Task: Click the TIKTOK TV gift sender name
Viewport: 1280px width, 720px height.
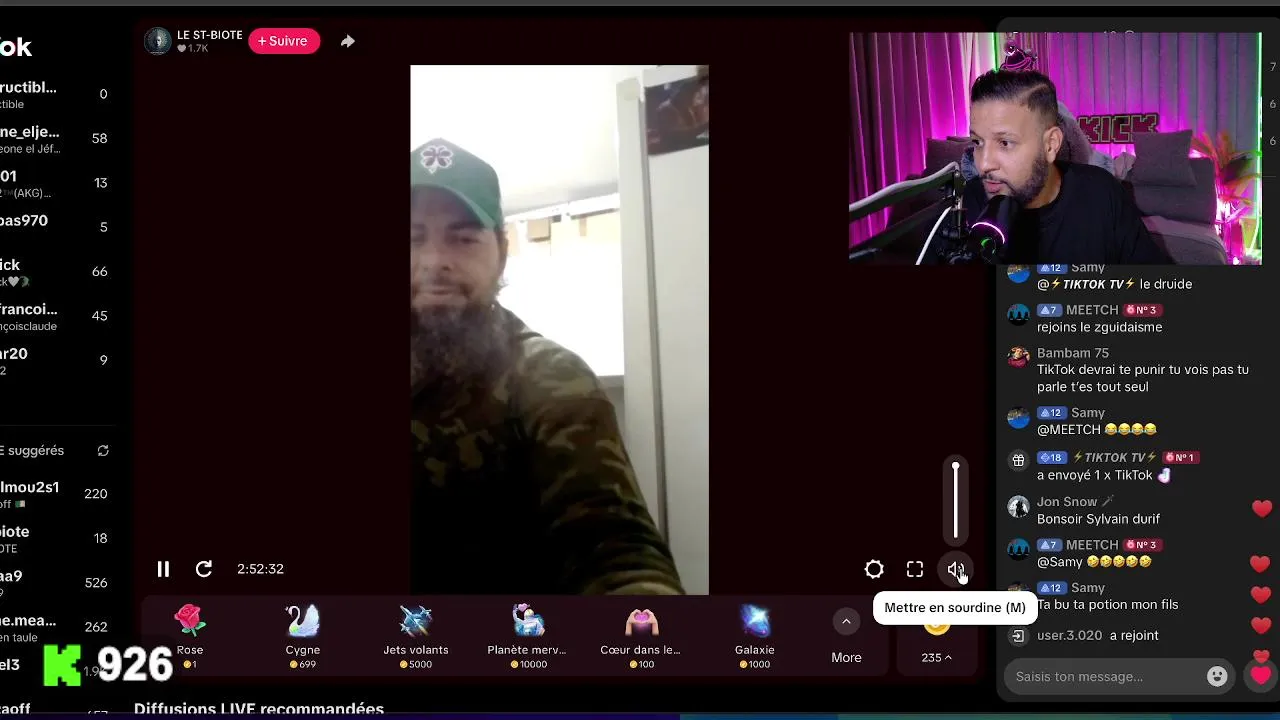Action: [x=1114, y=458]
